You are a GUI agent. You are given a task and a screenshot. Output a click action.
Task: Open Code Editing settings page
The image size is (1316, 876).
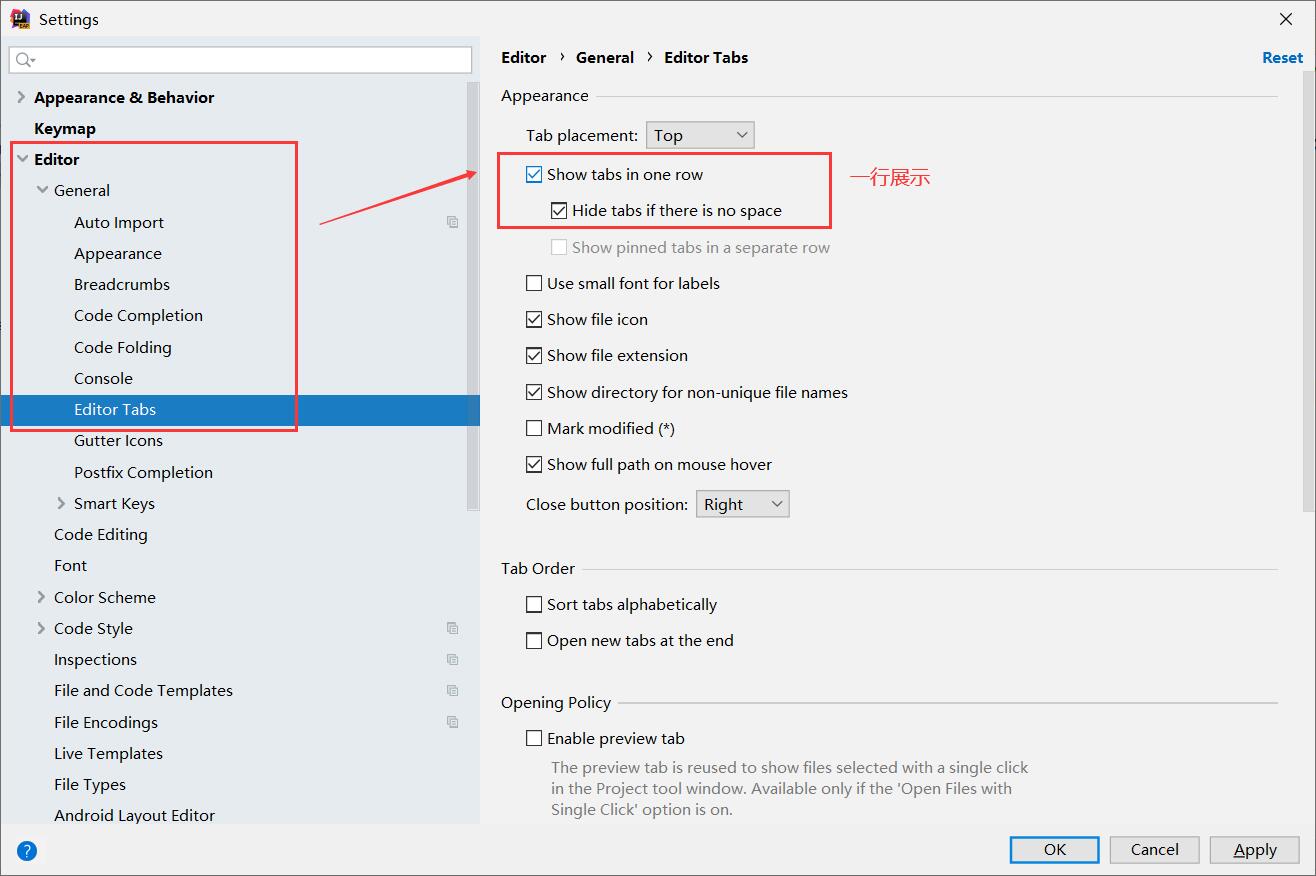click(101, 534)
